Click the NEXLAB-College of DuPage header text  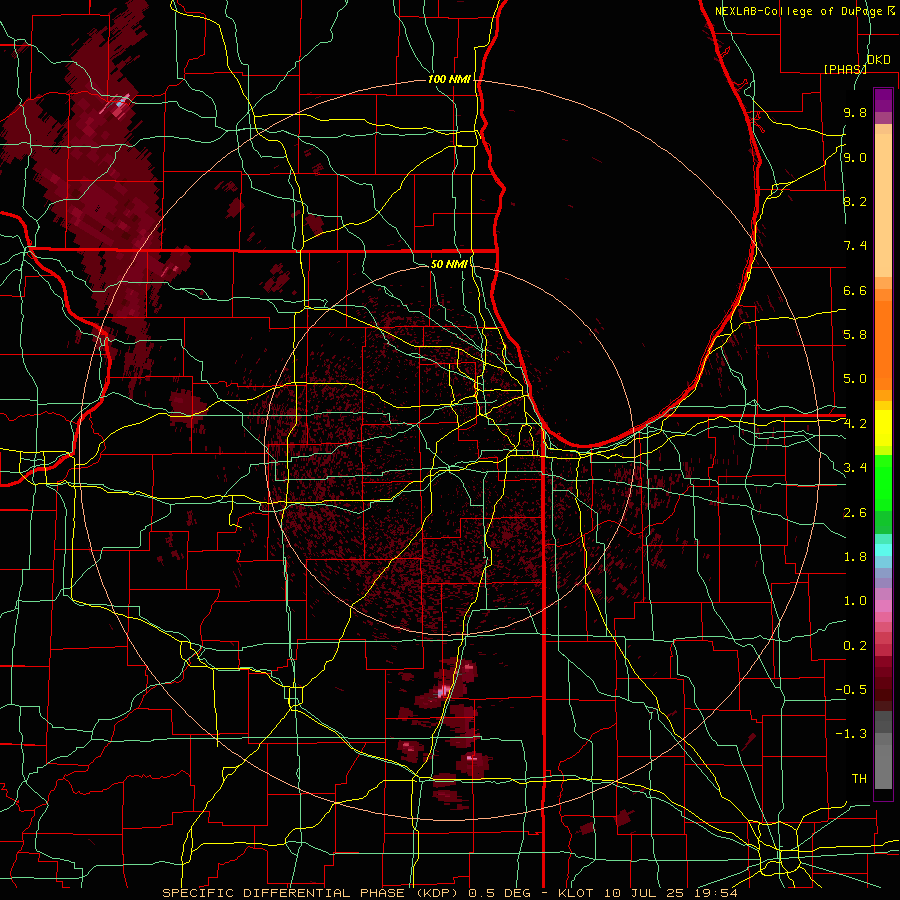click(x=799, y=11)
